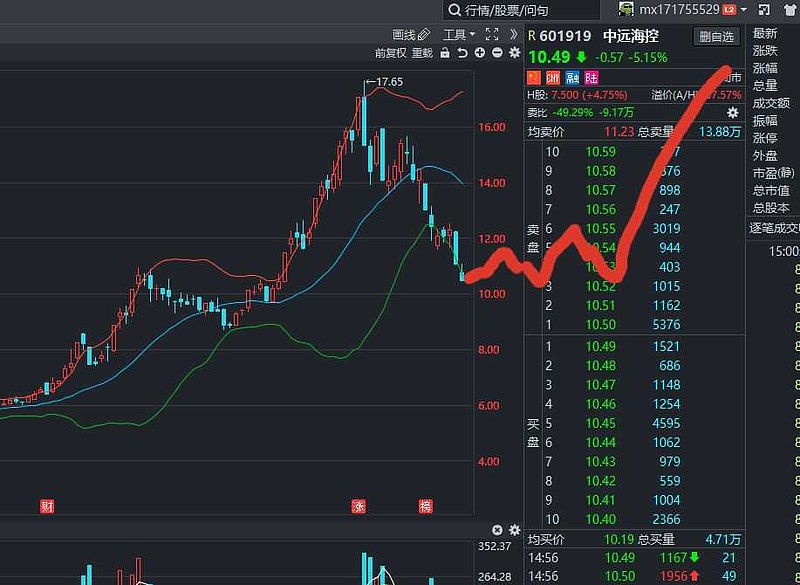Toggle the 陆 stock connect badge

point(589,77)
